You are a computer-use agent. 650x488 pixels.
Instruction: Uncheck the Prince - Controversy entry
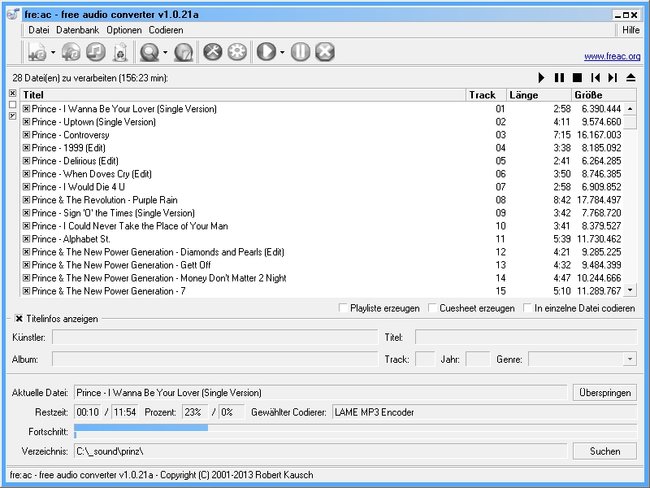(x=26, y=135)
